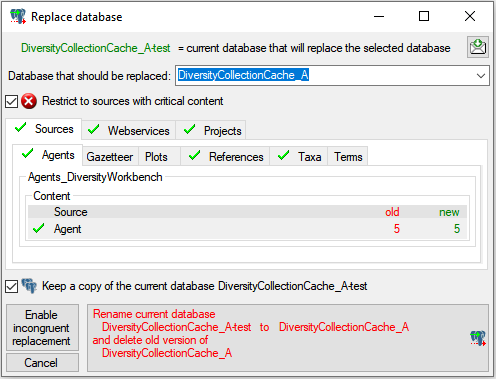
Task: Click the elephant database icon by Keep a copy
Action: point(29,286)
